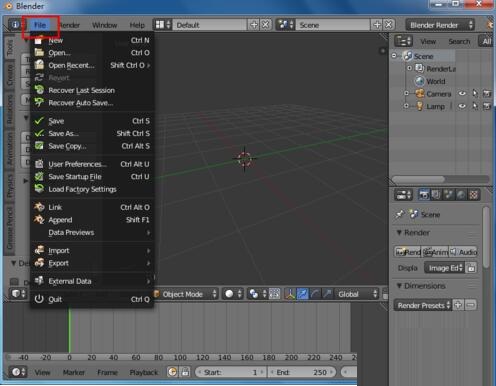Select the scale manipulator icon
496x386 pixels.
[x=327, y=294]
